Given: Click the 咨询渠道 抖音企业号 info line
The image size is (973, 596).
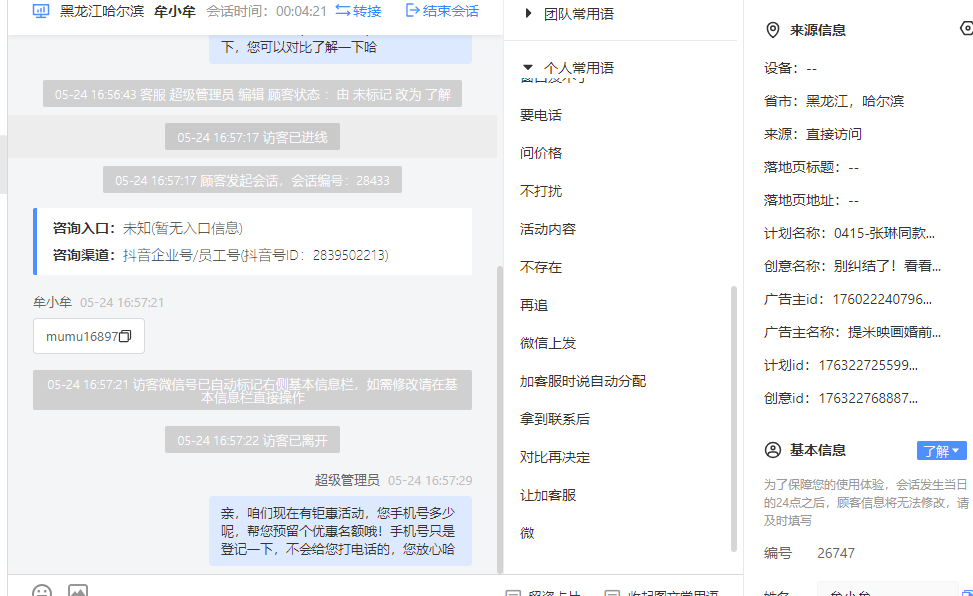Looking at the screenshot, I should 220,255.
